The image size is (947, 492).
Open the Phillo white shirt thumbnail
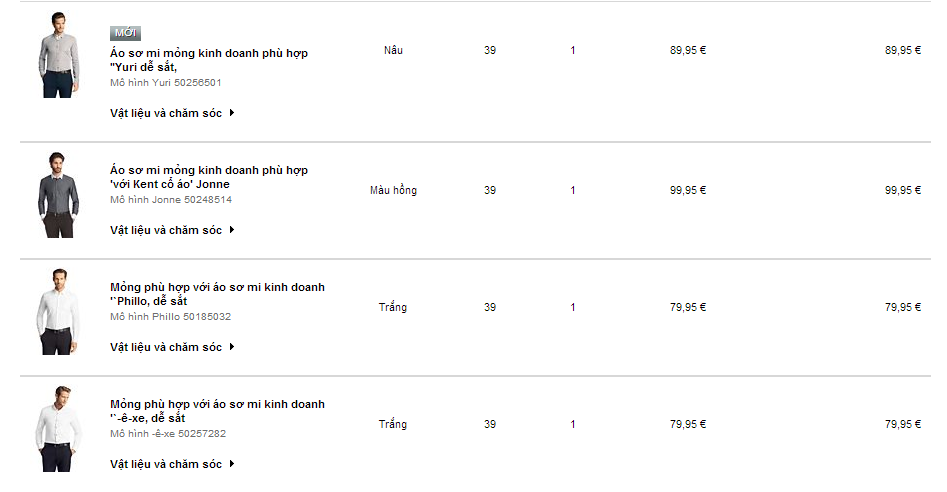click(x=59, y=312)
